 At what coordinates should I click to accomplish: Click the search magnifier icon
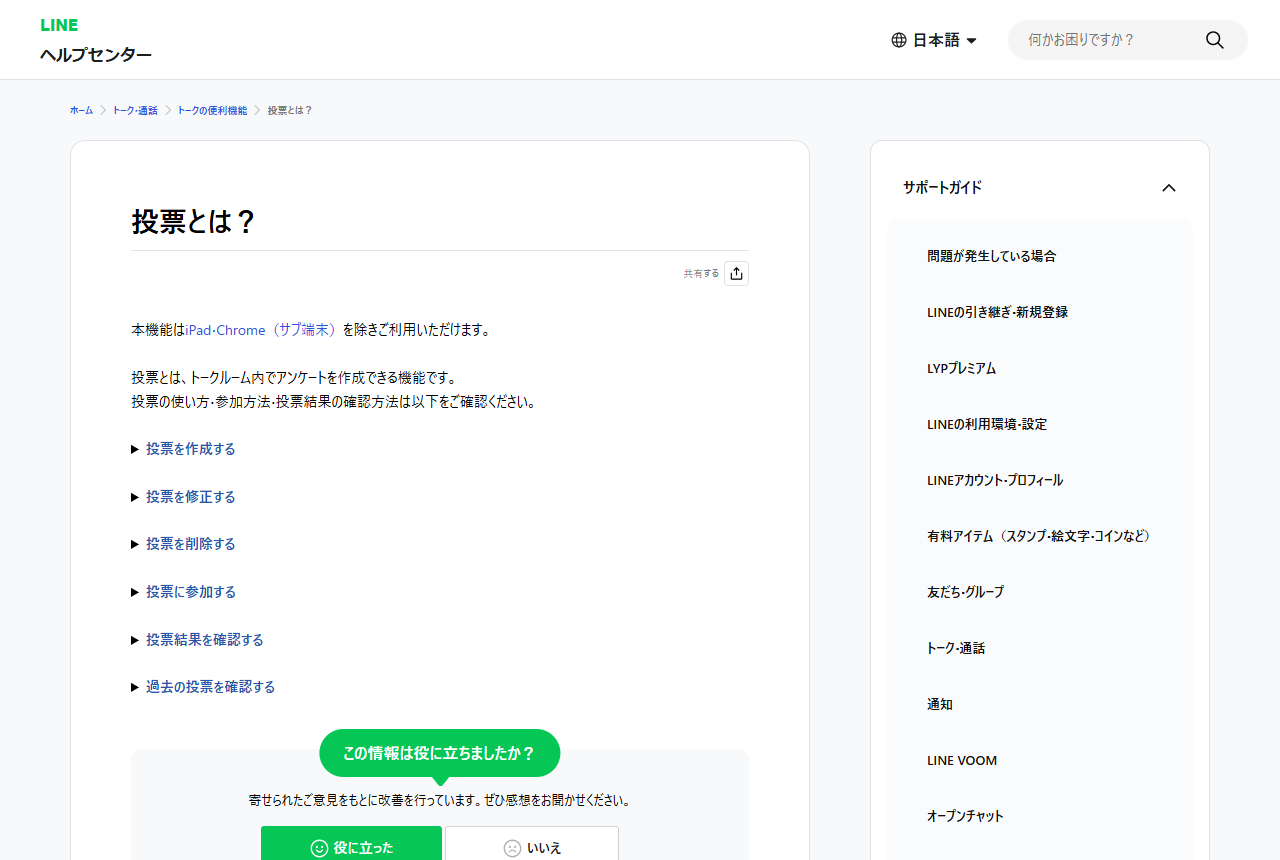1215,40
